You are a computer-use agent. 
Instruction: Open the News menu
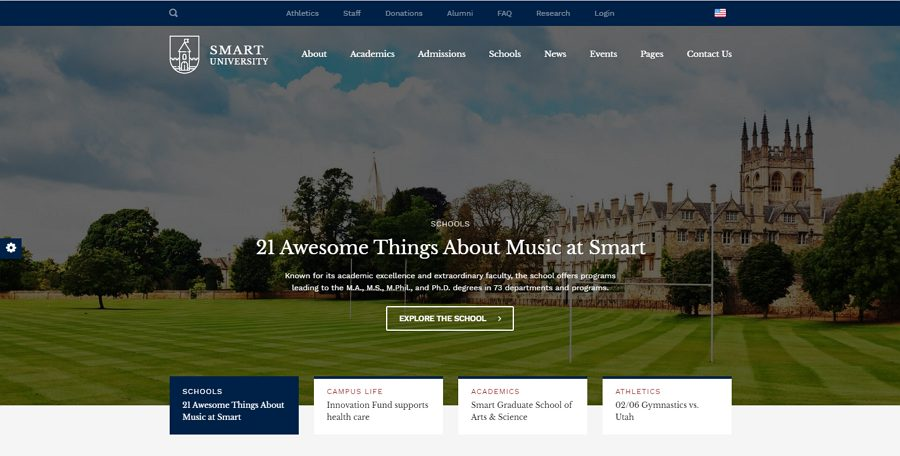coord(555,54)
